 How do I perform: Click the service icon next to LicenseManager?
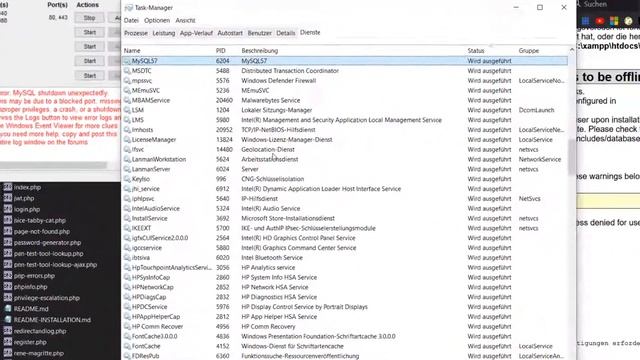pos(127,140)
